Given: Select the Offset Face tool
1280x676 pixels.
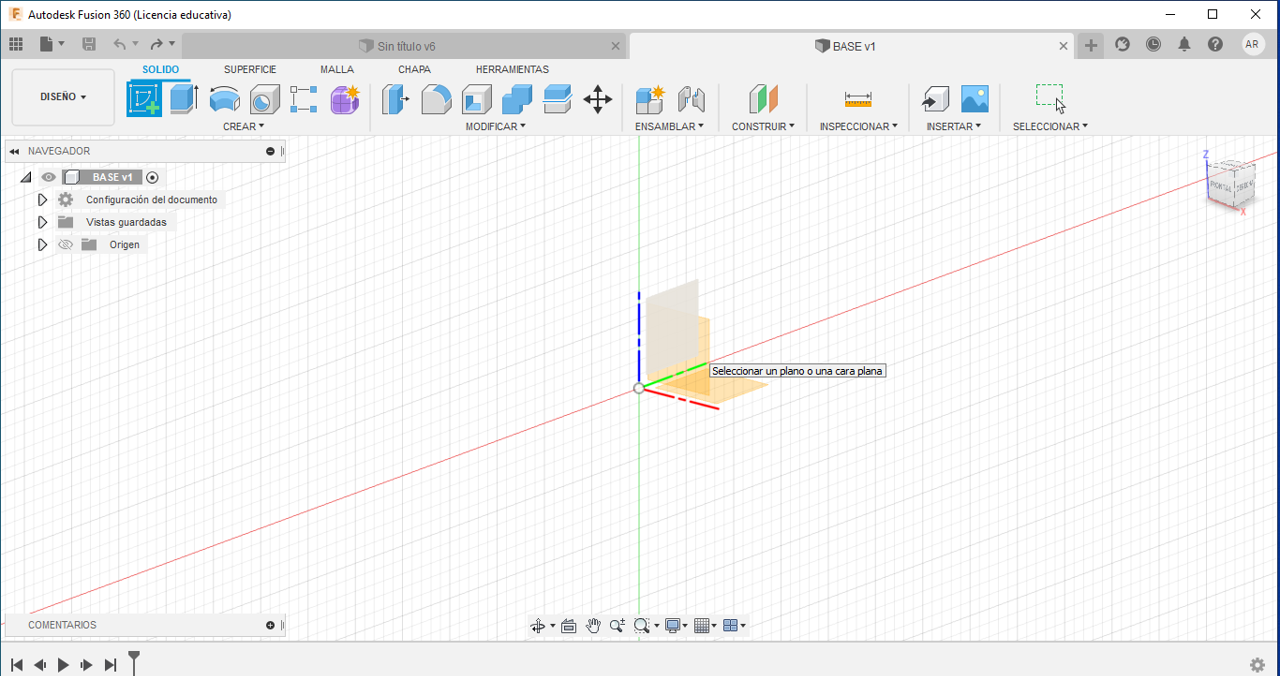Looking at the screenshot, I should pos(557,99).
